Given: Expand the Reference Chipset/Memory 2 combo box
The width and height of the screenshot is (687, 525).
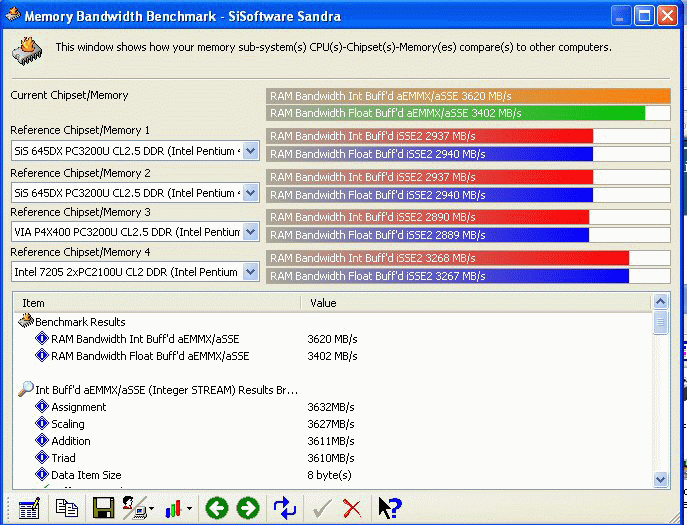Looking at the screenshot, I should coord(250,192).
